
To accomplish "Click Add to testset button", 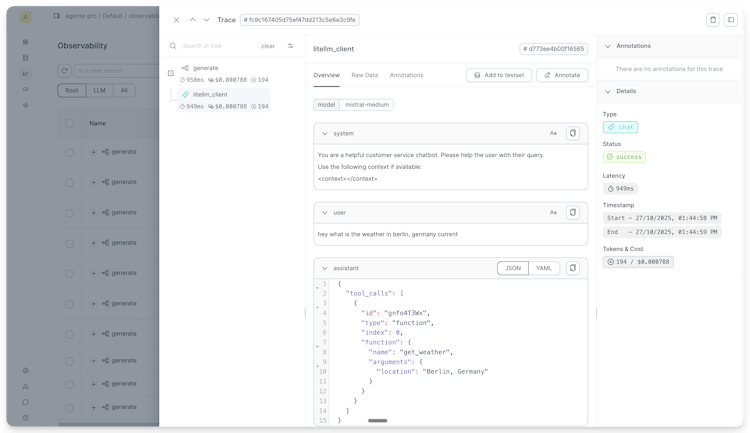I will point(499,75).
